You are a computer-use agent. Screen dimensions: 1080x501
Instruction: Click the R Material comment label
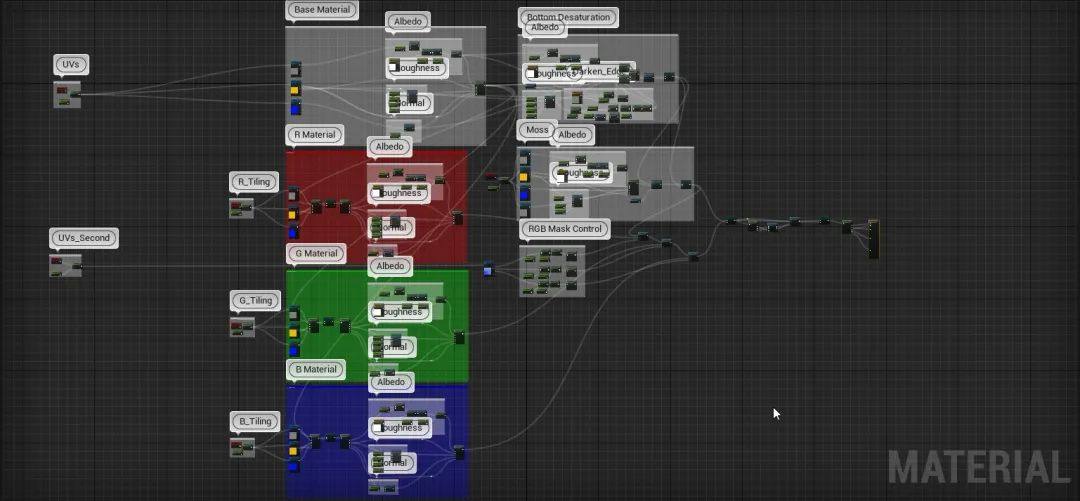(314, 135)
